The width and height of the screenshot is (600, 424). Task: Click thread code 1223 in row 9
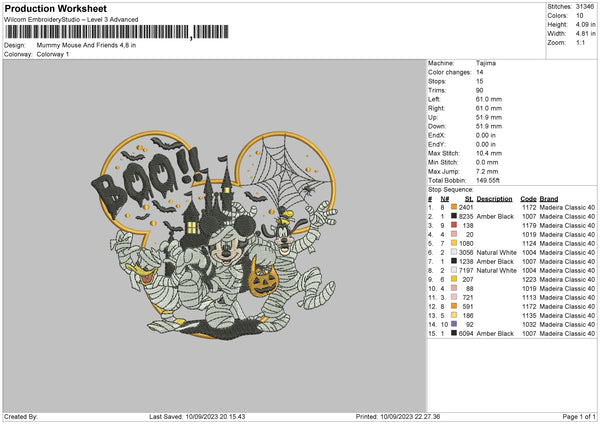(529, 279)
